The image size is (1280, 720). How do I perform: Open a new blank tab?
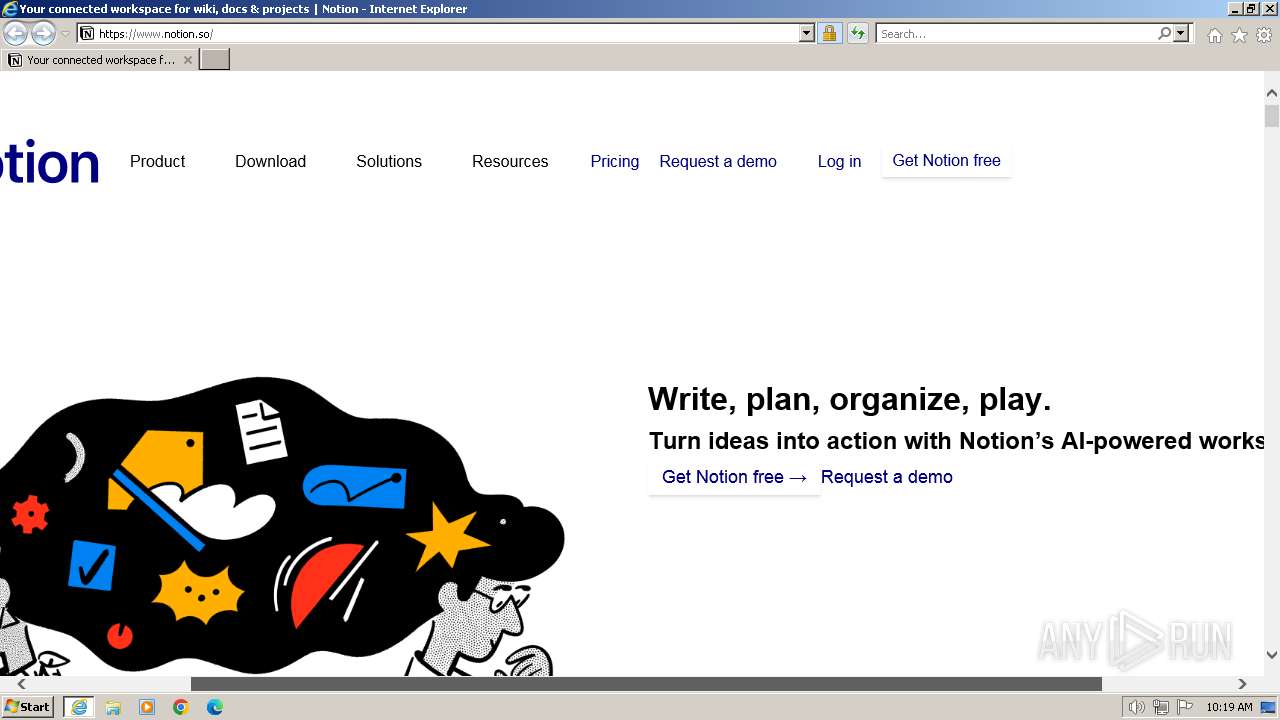tap(215, 60)
